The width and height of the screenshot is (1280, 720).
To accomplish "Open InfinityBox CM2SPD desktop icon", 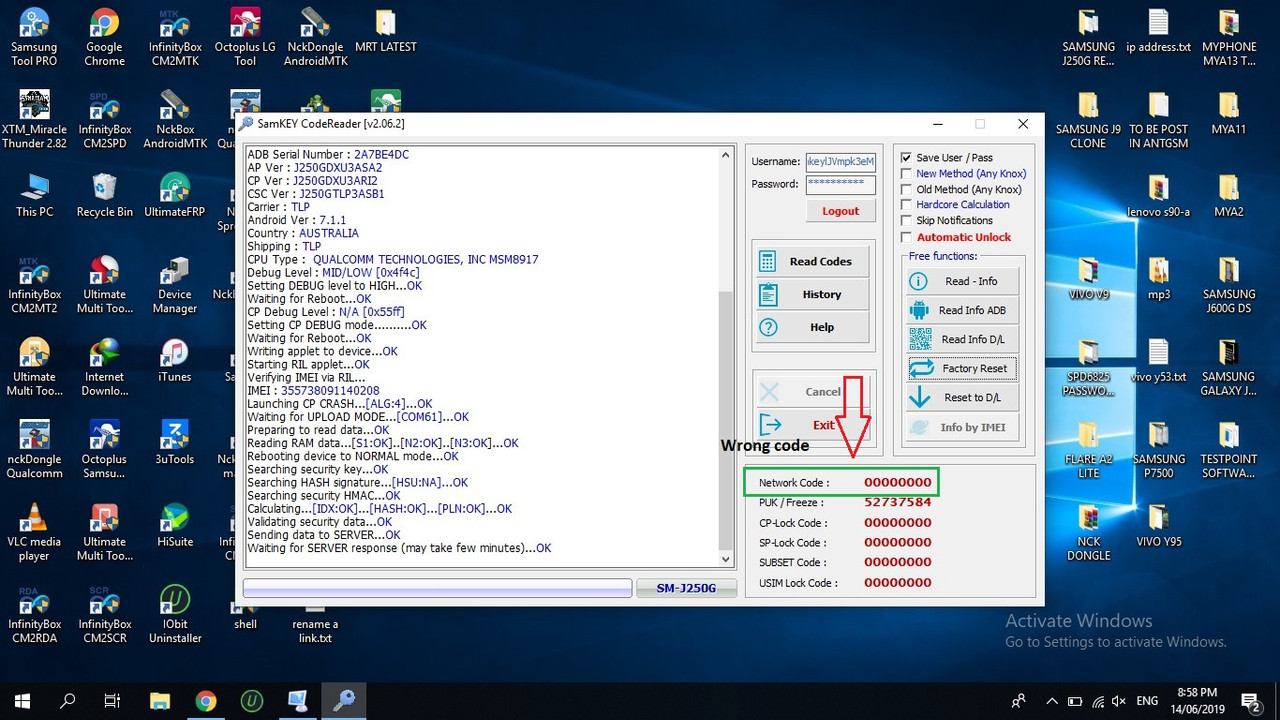I will click(104, 120).
